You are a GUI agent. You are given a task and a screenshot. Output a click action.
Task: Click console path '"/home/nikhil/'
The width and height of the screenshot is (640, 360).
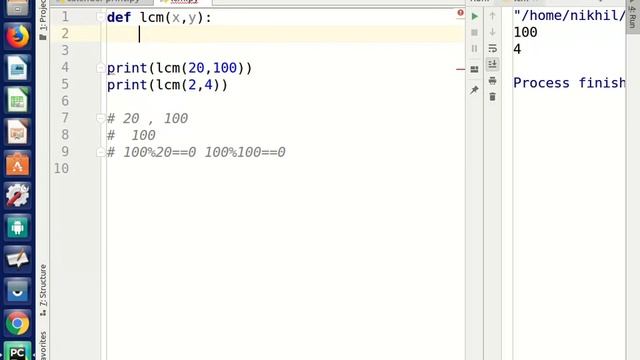(569, 16)
